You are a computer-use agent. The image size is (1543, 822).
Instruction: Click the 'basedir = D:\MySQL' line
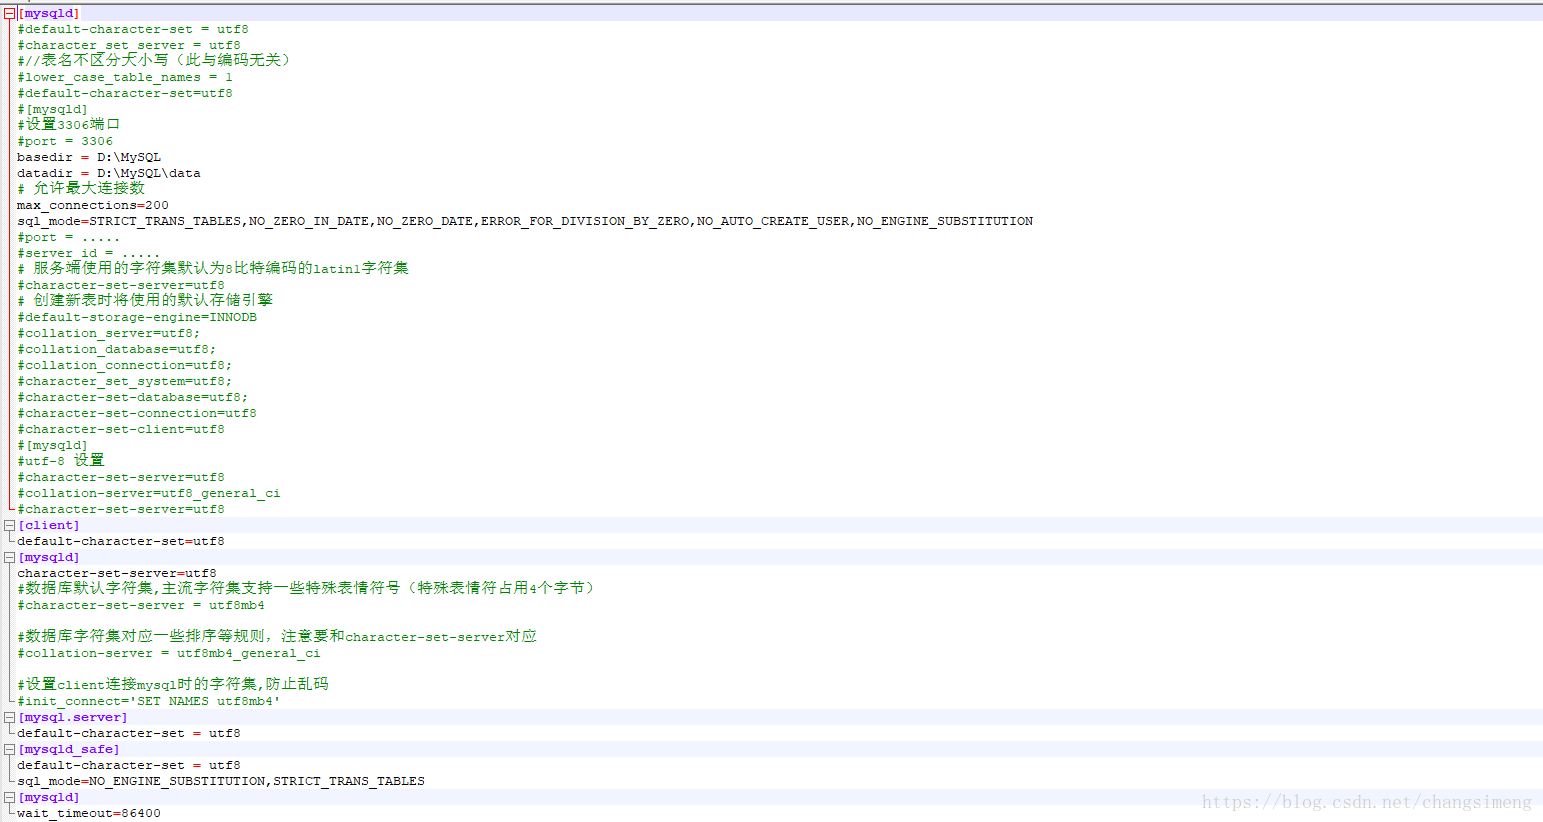pyautogui.click(x=89, y=157)
